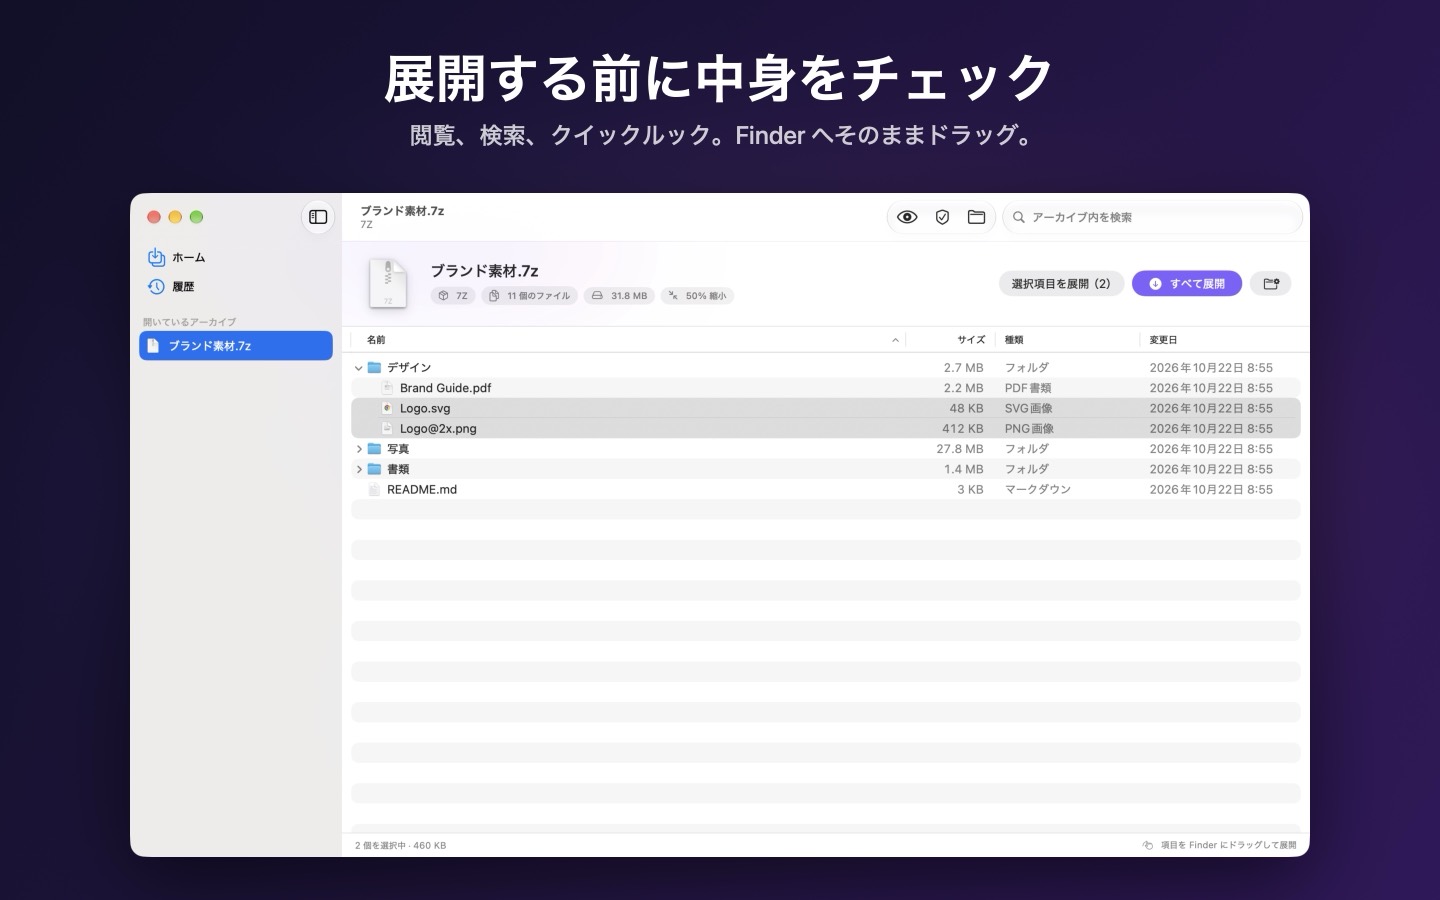Select Logo@2x.png in the list

[826, 428]
